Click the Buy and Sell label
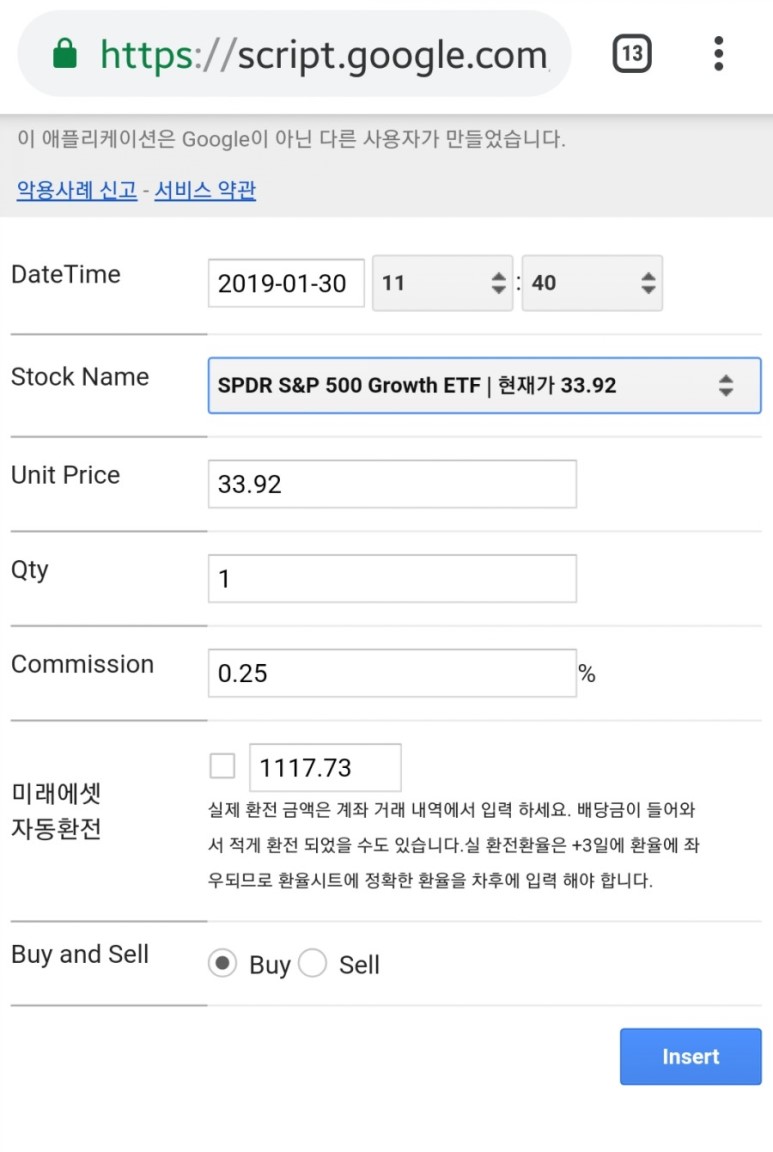 (80, 954)
